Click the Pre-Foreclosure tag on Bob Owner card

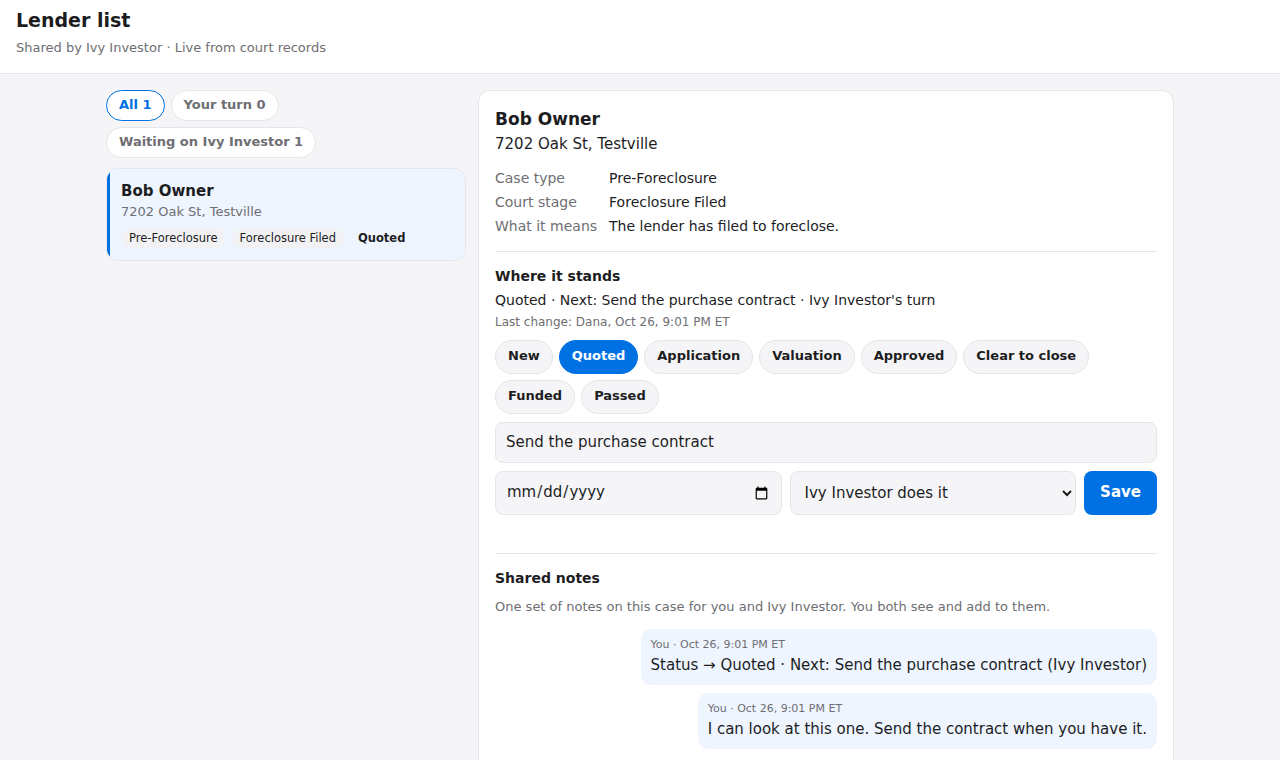tap(173, 238)
